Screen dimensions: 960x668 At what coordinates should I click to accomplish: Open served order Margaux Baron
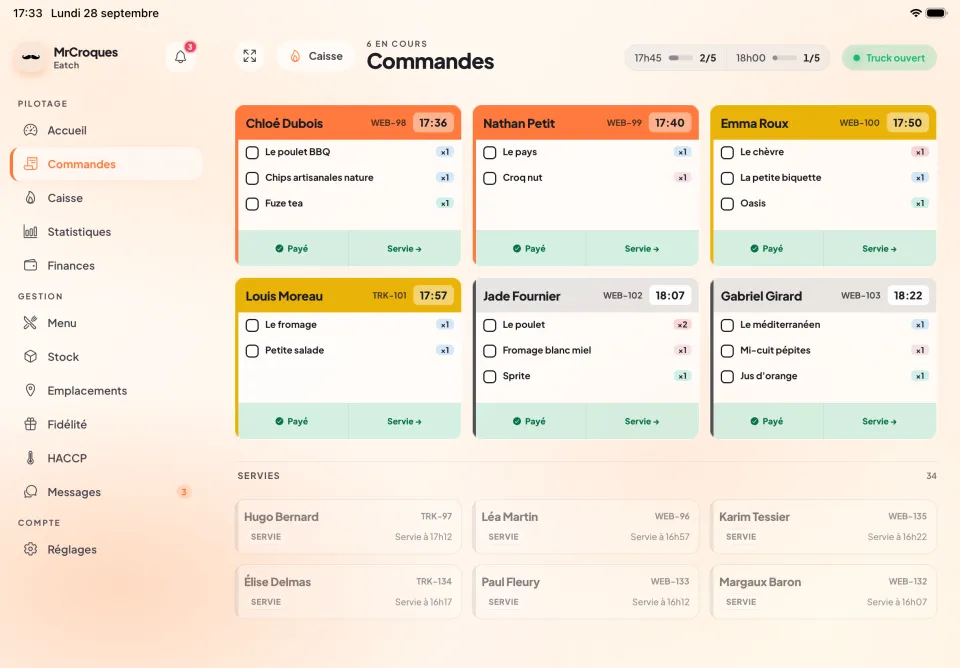(823, 591)
